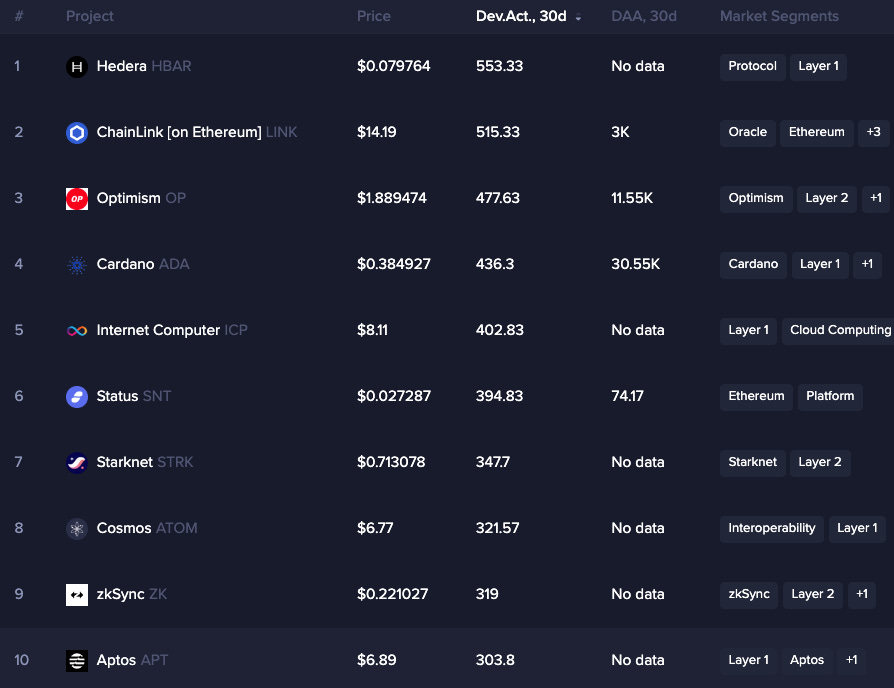Click the Price column header

click(374, 17)
